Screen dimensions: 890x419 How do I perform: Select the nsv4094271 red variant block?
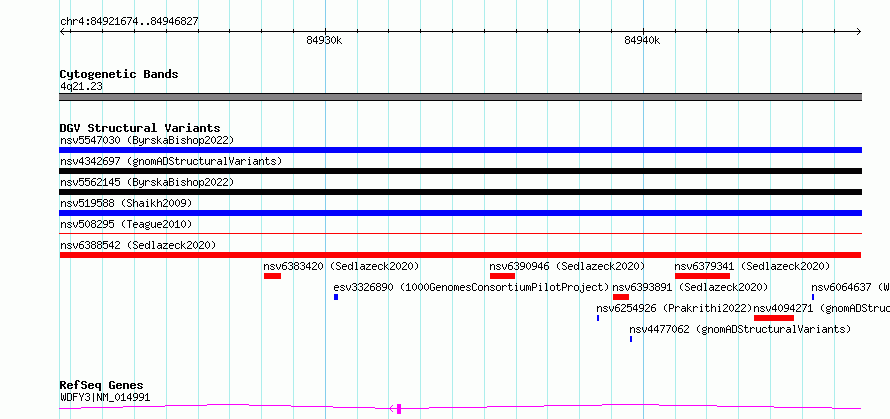pos(774,318)
